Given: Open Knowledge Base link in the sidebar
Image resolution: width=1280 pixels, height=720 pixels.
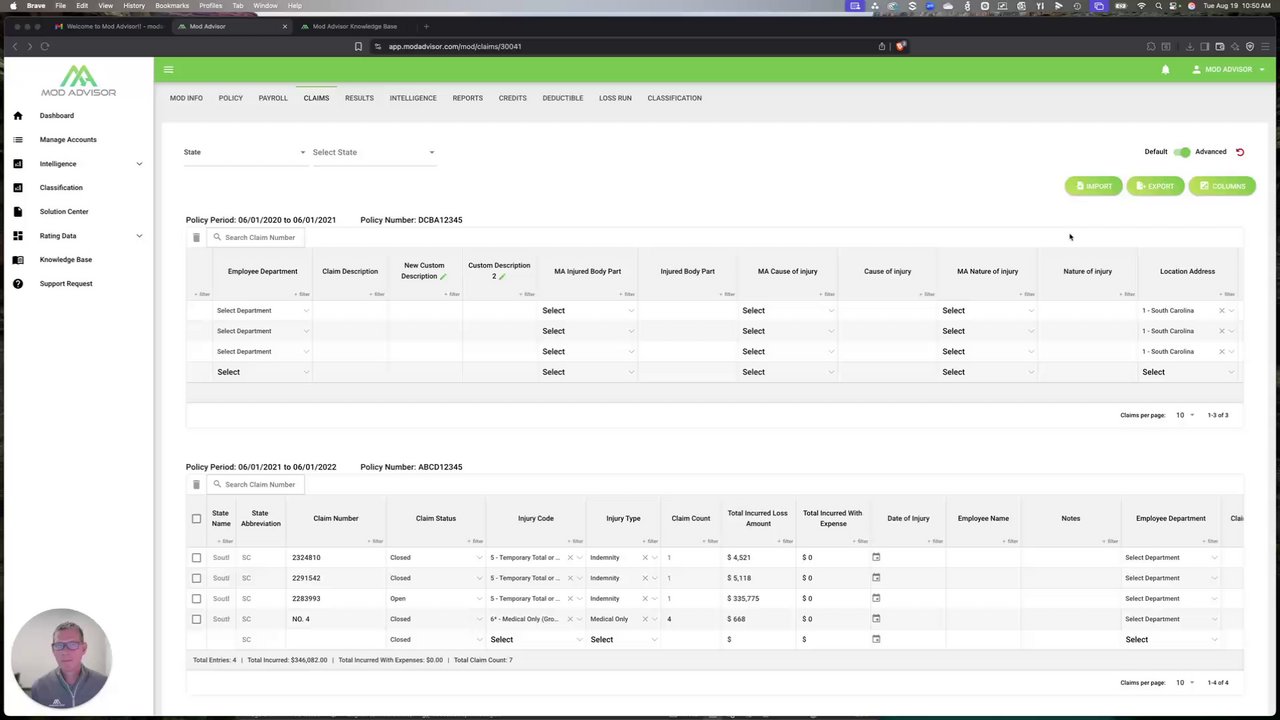Looking at the screenshot, I should [x=66, y=260].
